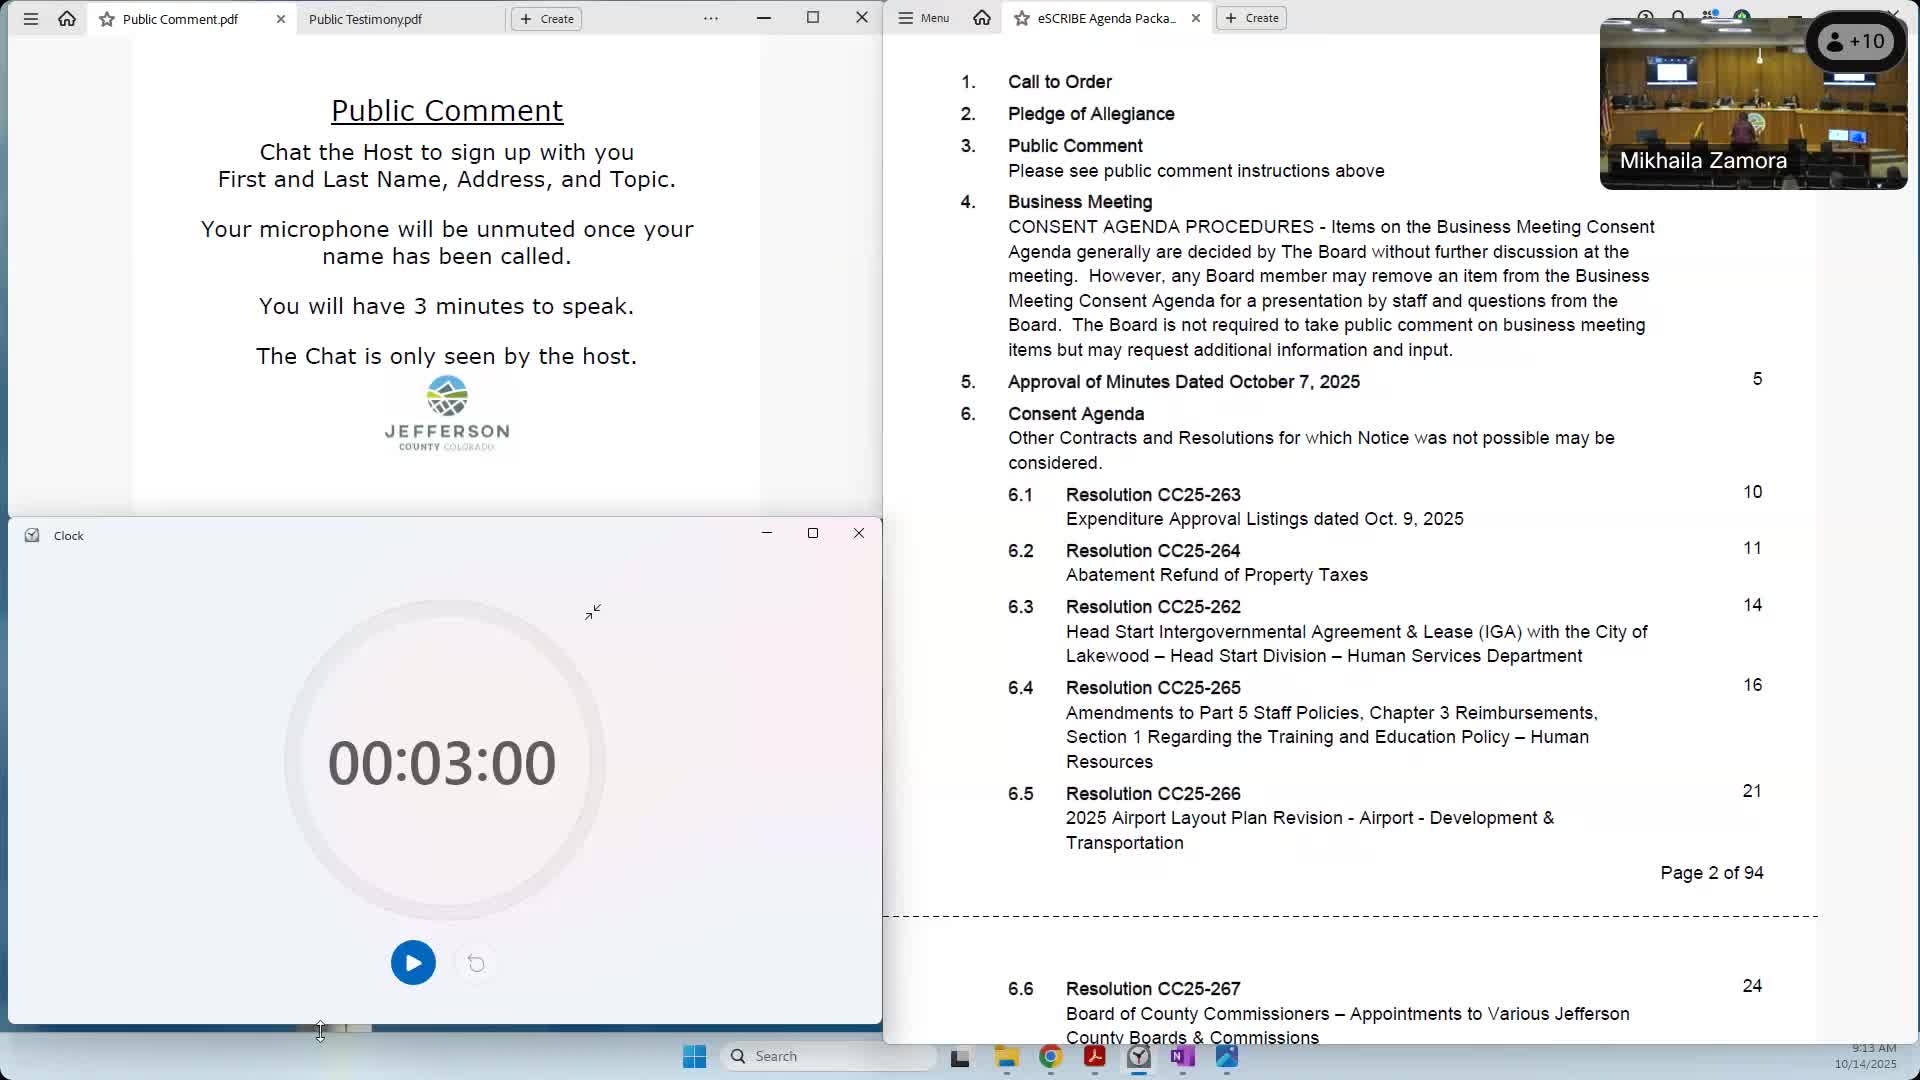1920x1080 pixels.
Task: Go to the home icon in left Acrobat window
Action: (67, 19)
